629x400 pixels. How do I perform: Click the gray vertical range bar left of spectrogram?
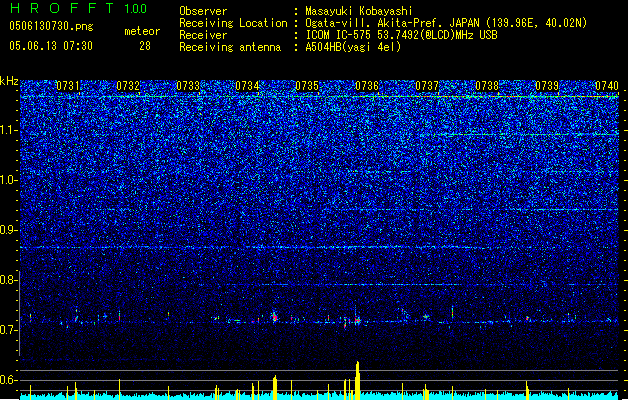(x=19, y=313)
